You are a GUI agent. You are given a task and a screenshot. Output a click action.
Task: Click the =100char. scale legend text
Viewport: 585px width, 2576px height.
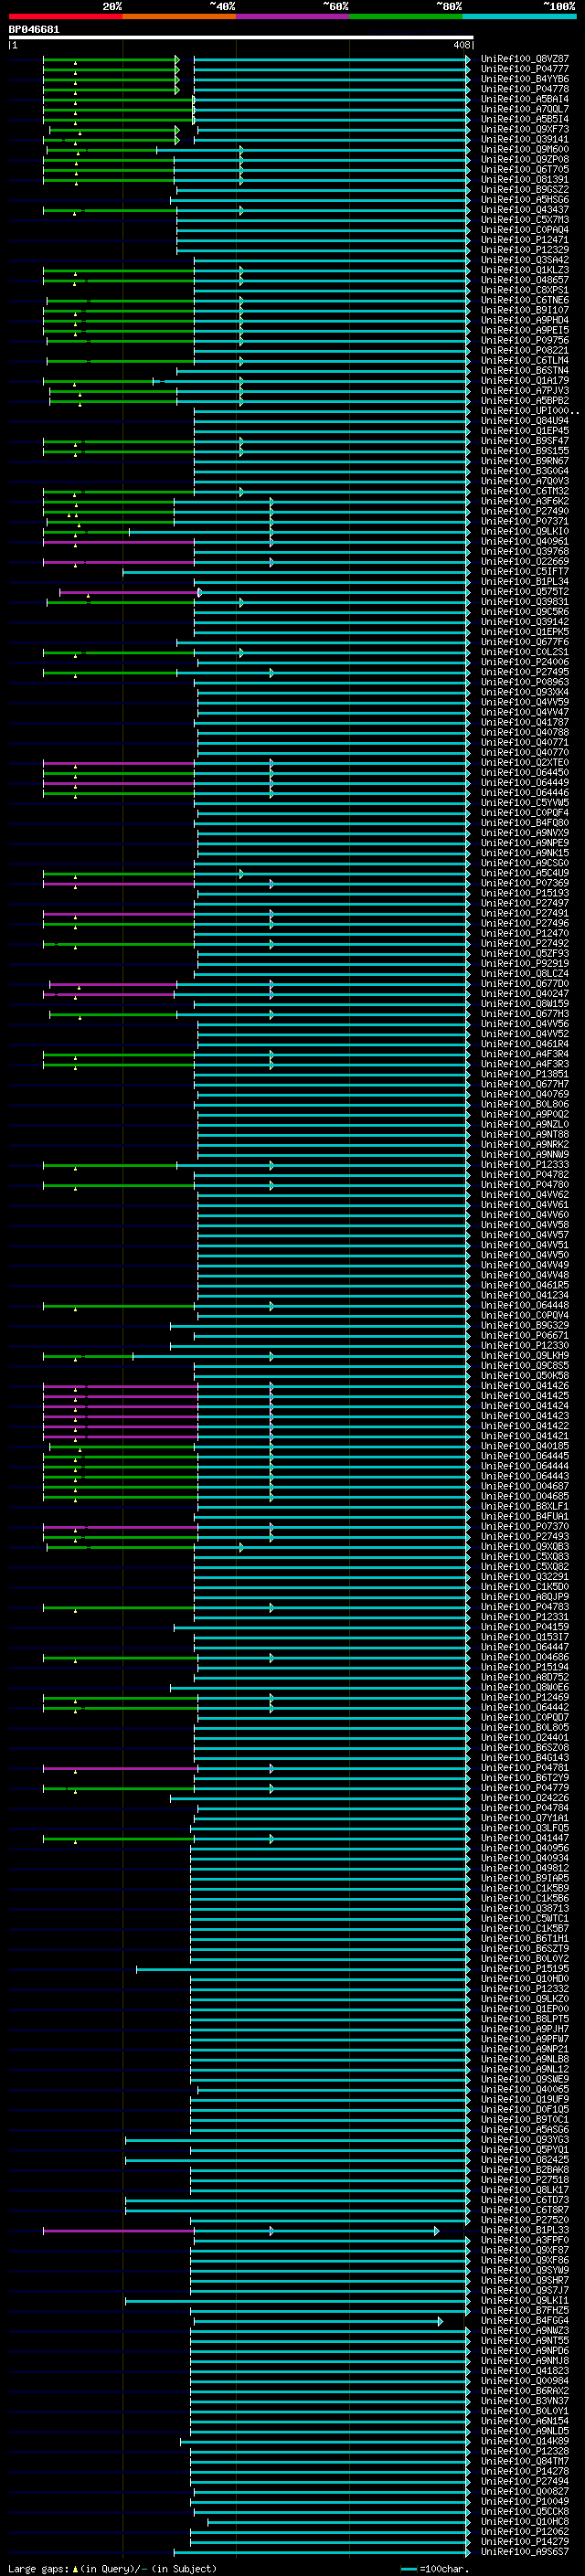[x=444, y=2569]
